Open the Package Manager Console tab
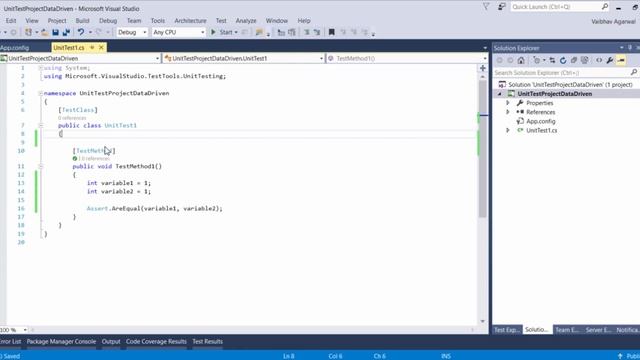Screen dimensions: 640x360 click(x=61, y=342)
